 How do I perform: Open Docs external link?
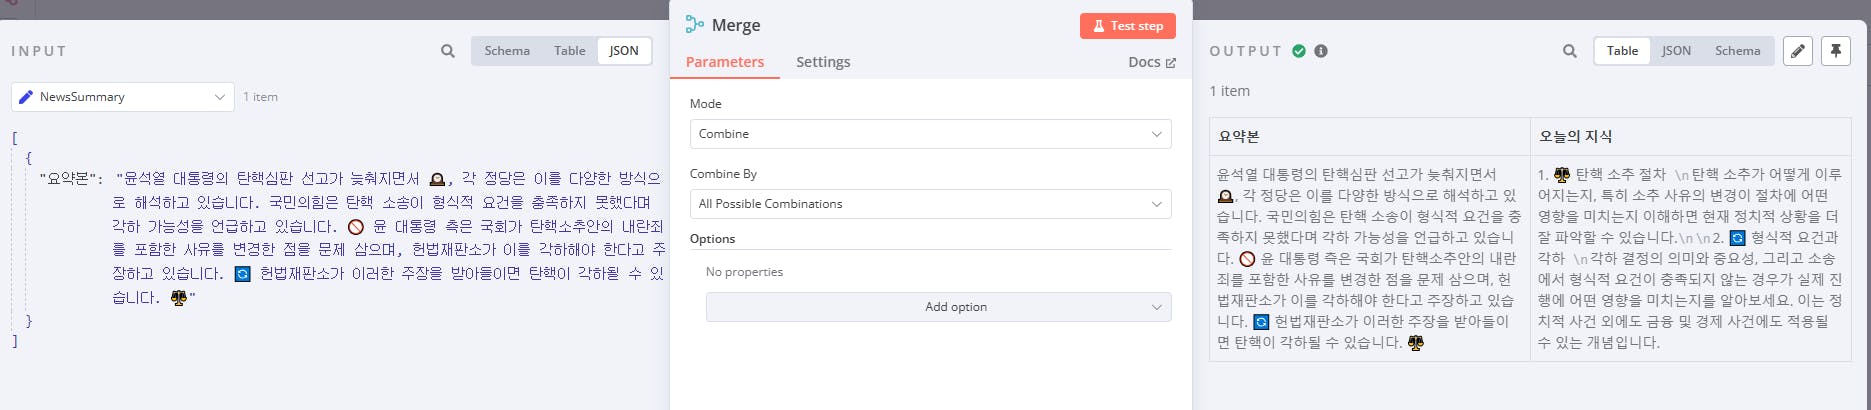click(x=1151, y=62)
